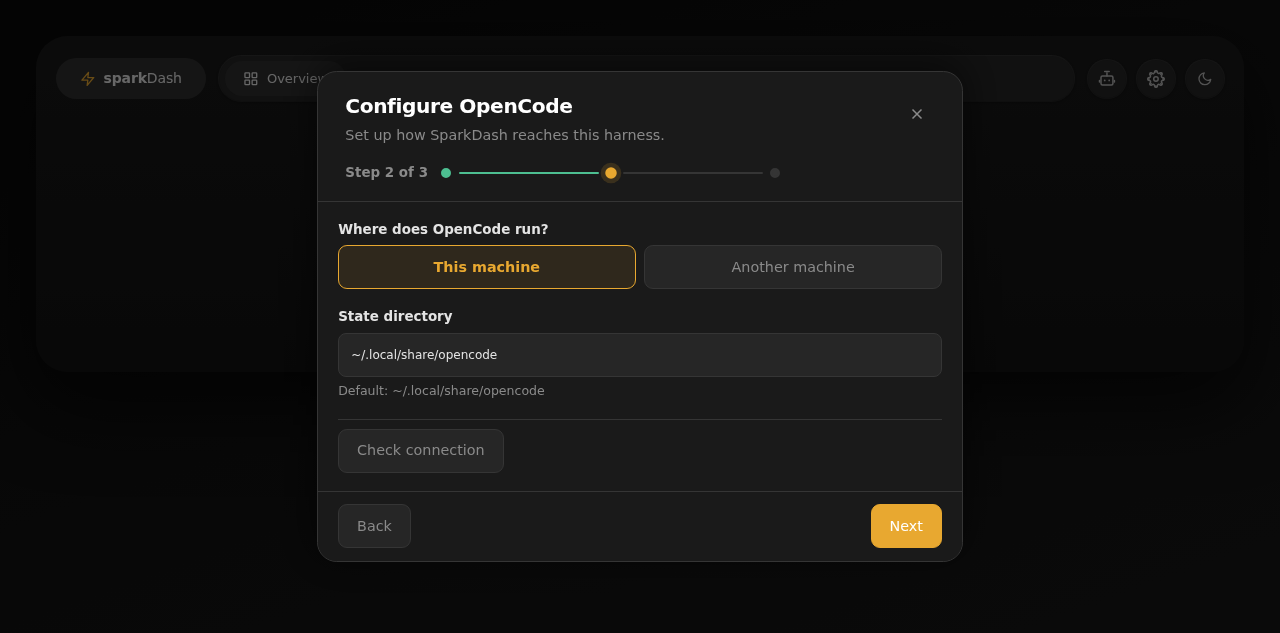Click the robot agent icon in header
Screen dimensions: 1280x633
click(x=1107, y=79)
